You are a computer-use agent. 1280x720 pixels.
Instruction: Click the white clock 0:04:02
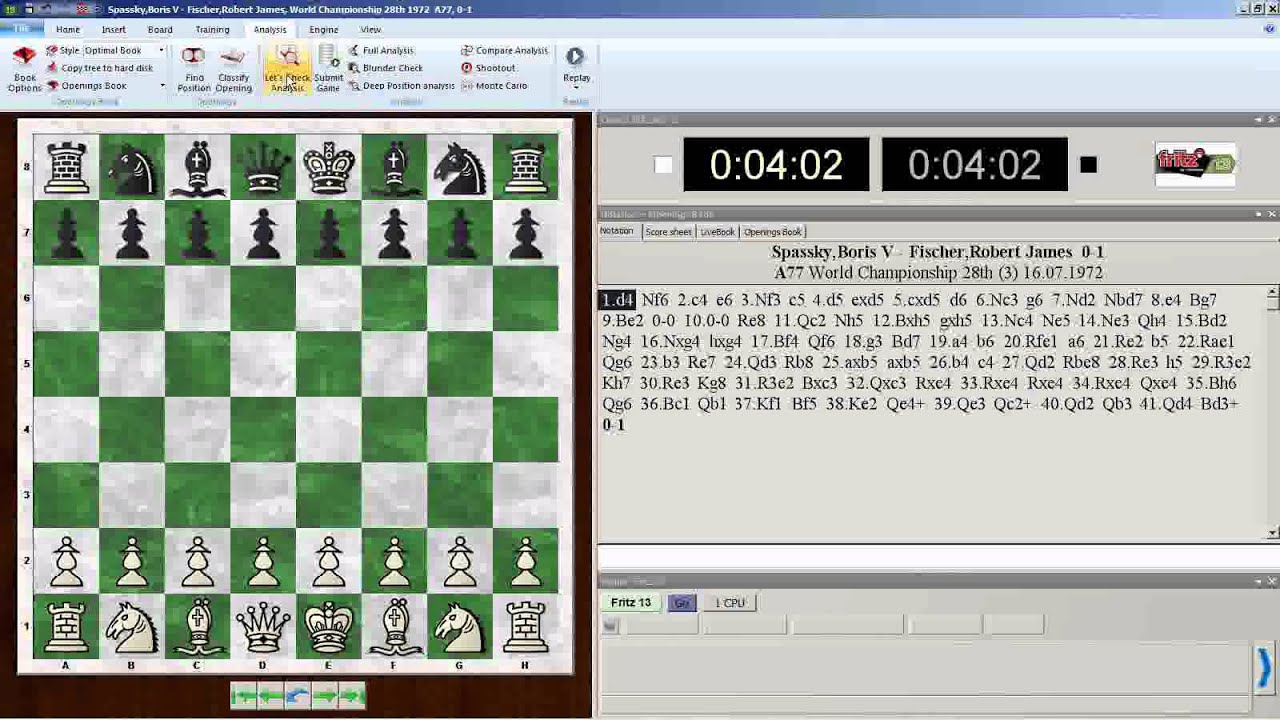(x=776, y=165)
